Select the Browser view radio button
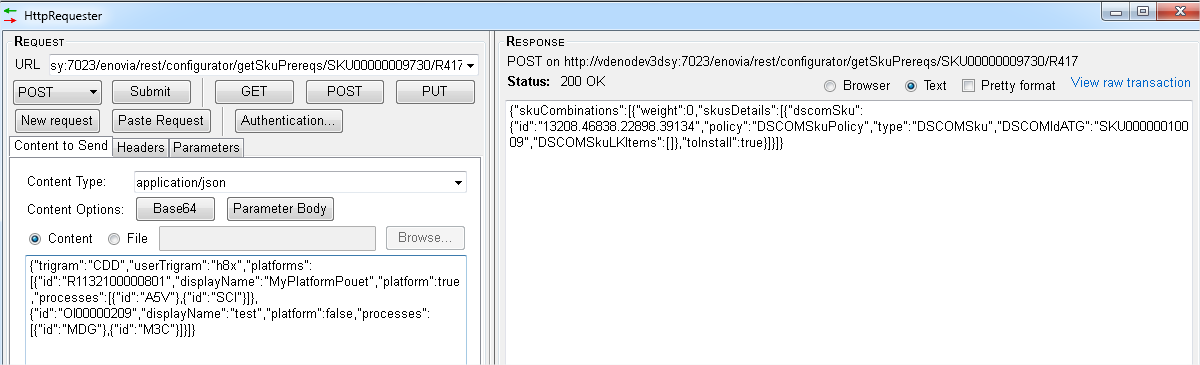1200x365 pixels. (x=830, y=86)
